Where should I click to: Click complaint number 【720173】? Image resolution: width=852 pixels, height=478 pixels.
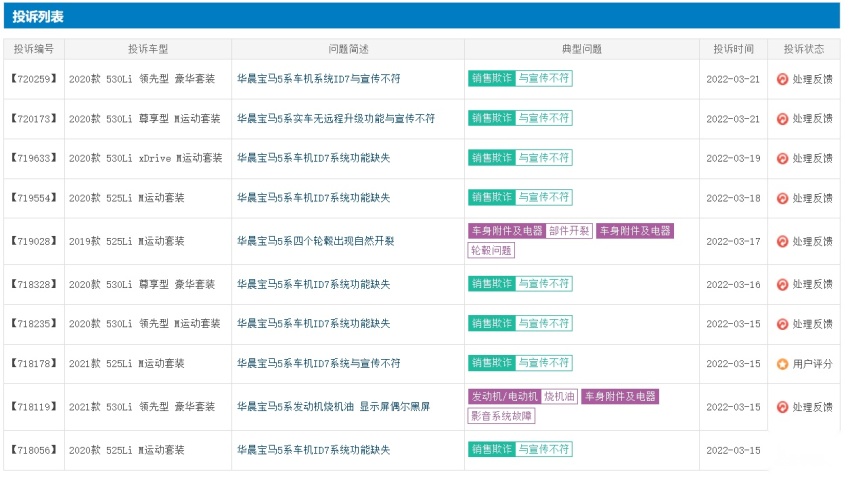point(34,118)
